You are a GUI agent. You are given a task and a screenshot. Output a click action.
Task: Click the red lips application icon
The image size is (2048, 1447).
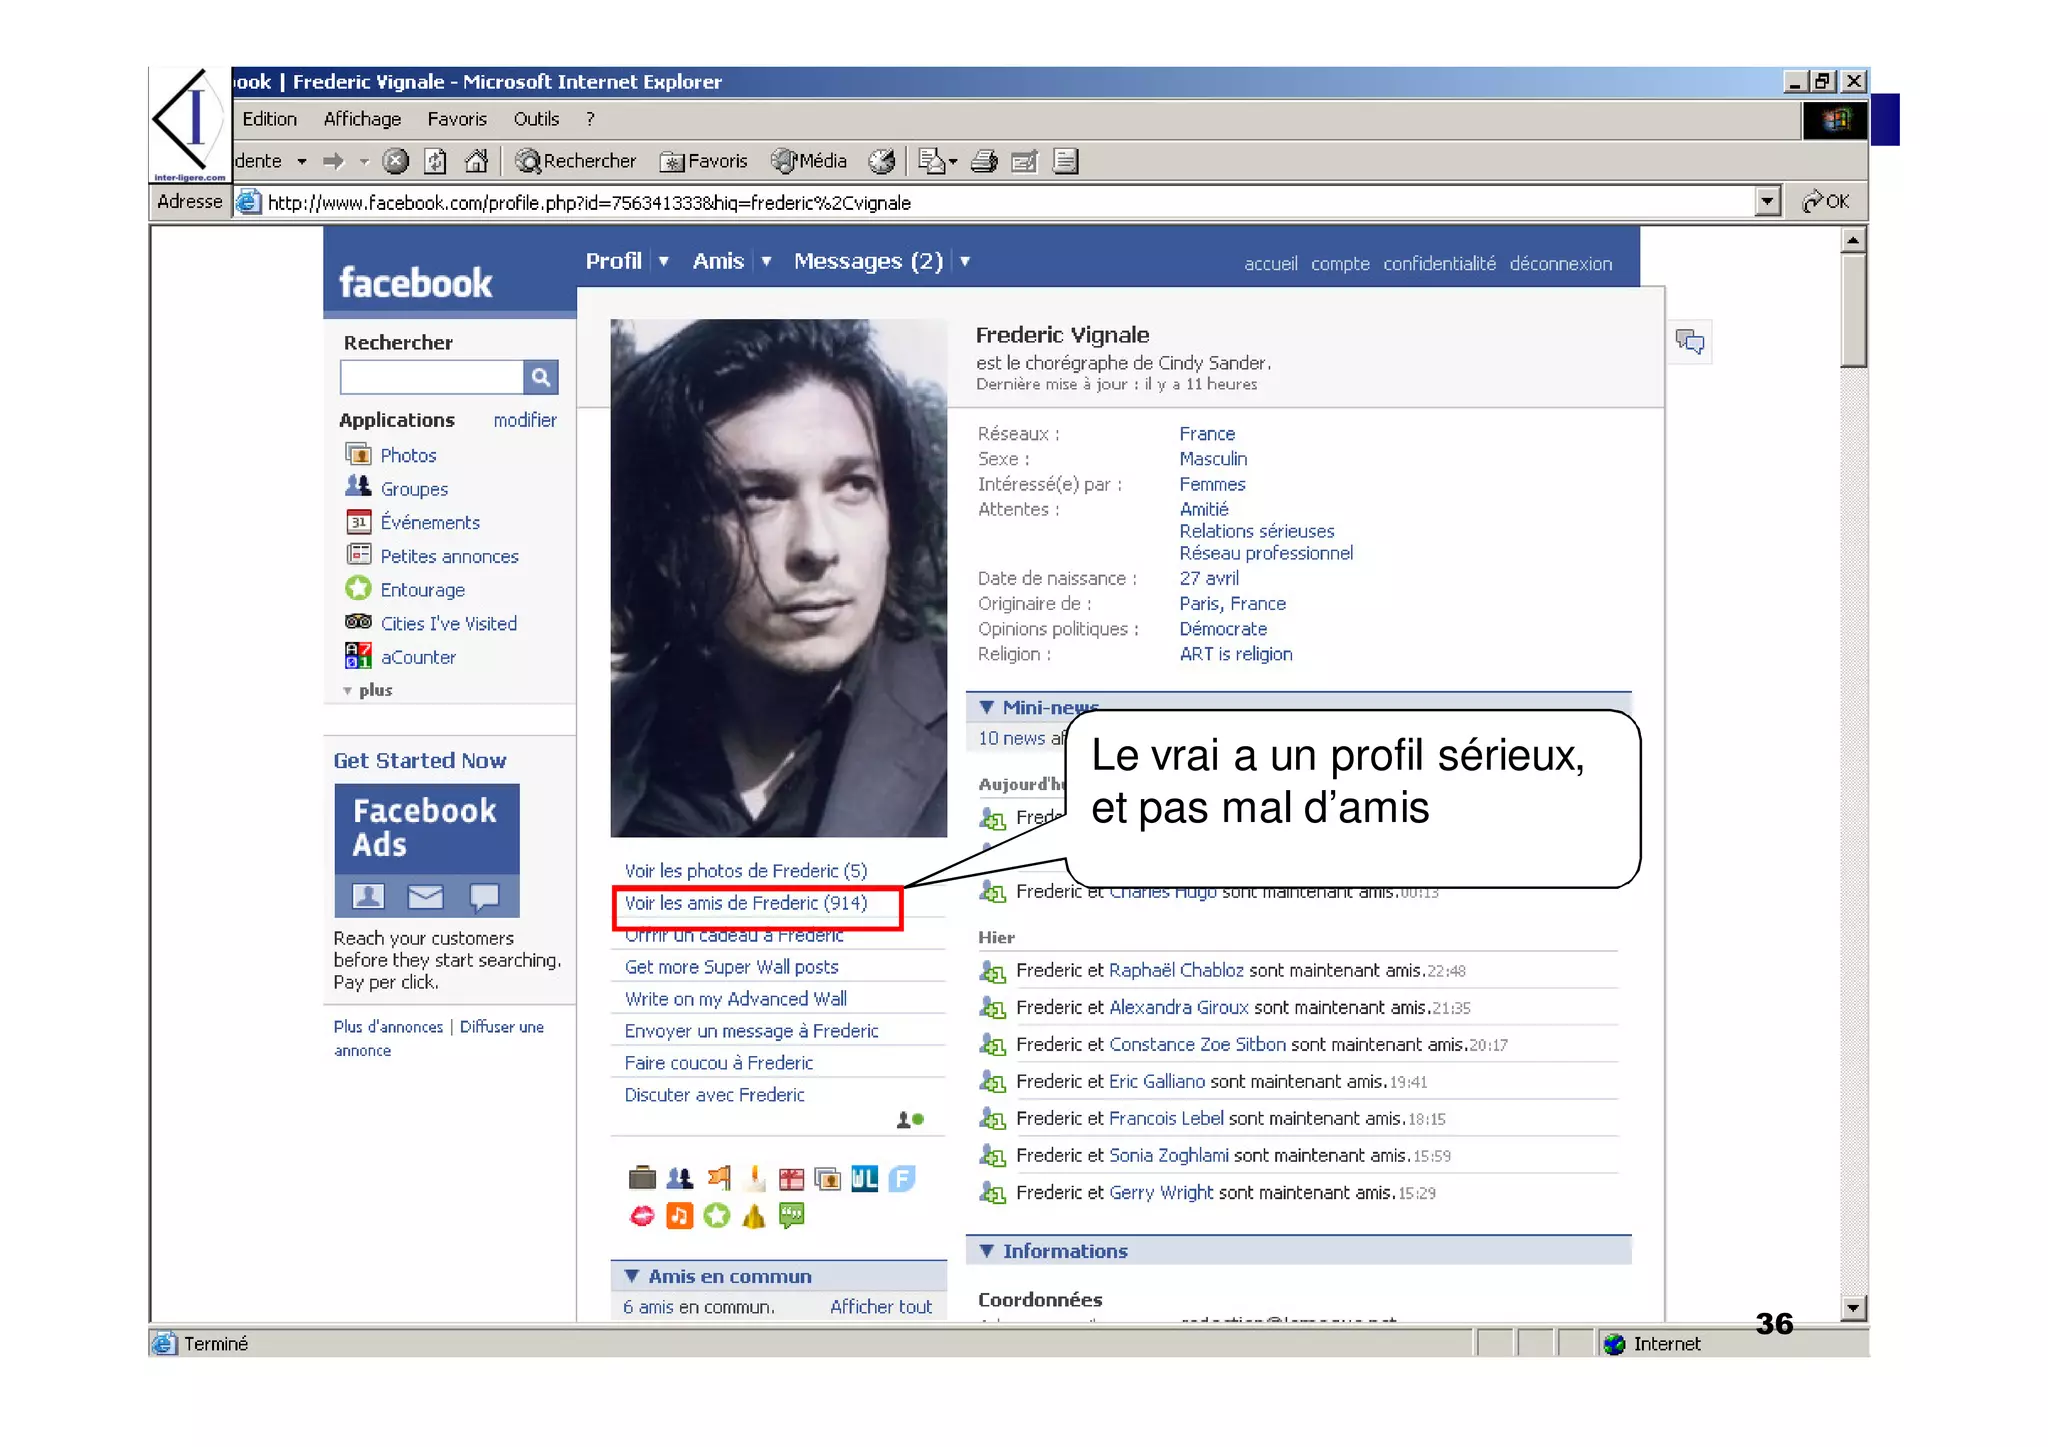pyautogui.click(x=642, y=1216)
